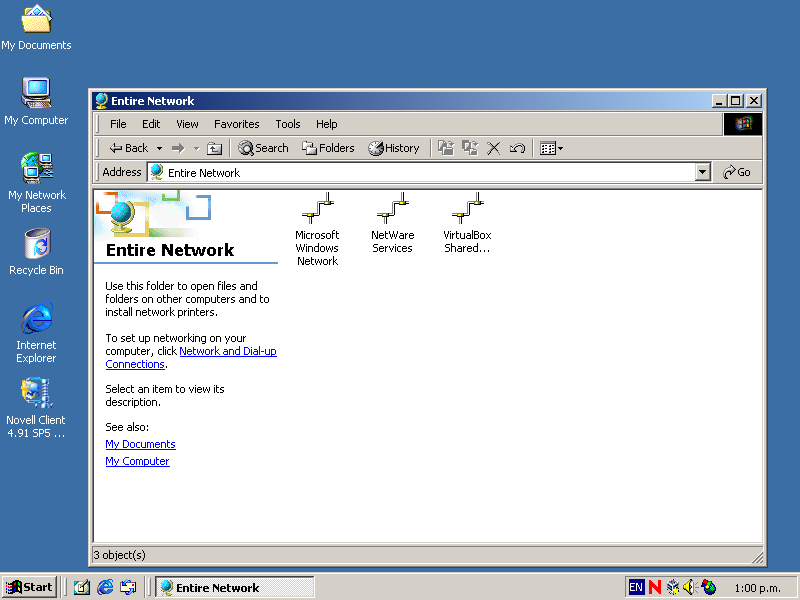Open Microsoft Windows Network icon
The image size is (800, 600).
(317, 229)
